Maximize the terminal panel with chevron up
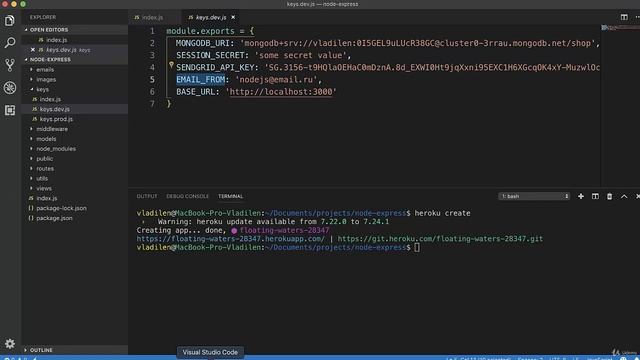 pos(624,196)
